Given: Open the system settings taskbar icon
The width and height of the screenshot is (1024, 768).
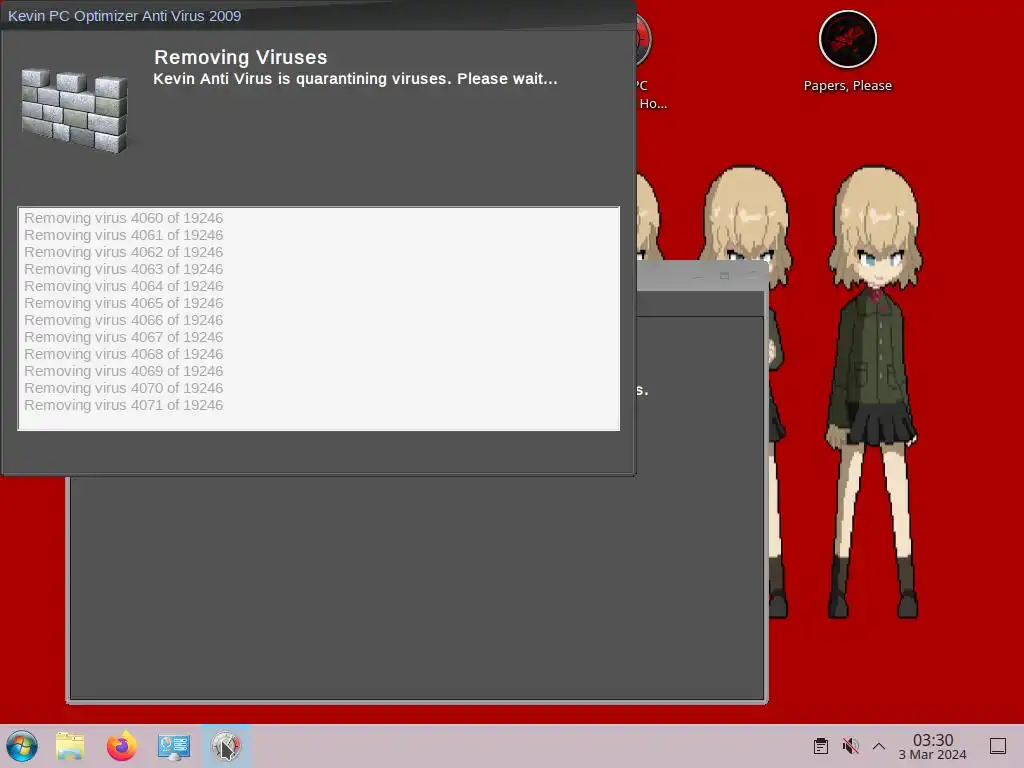Looking at the screenshot, I should [x=174, y=746].
